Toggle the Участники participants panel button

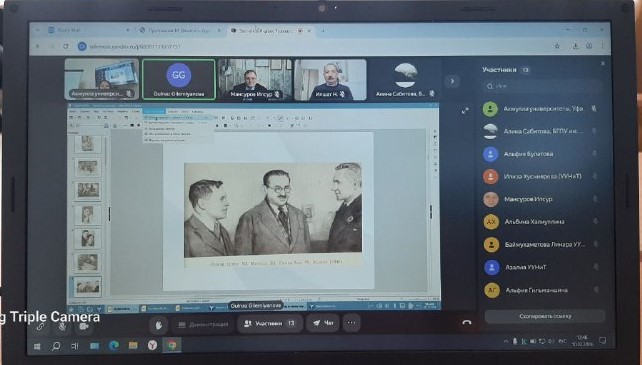(270, 324)
